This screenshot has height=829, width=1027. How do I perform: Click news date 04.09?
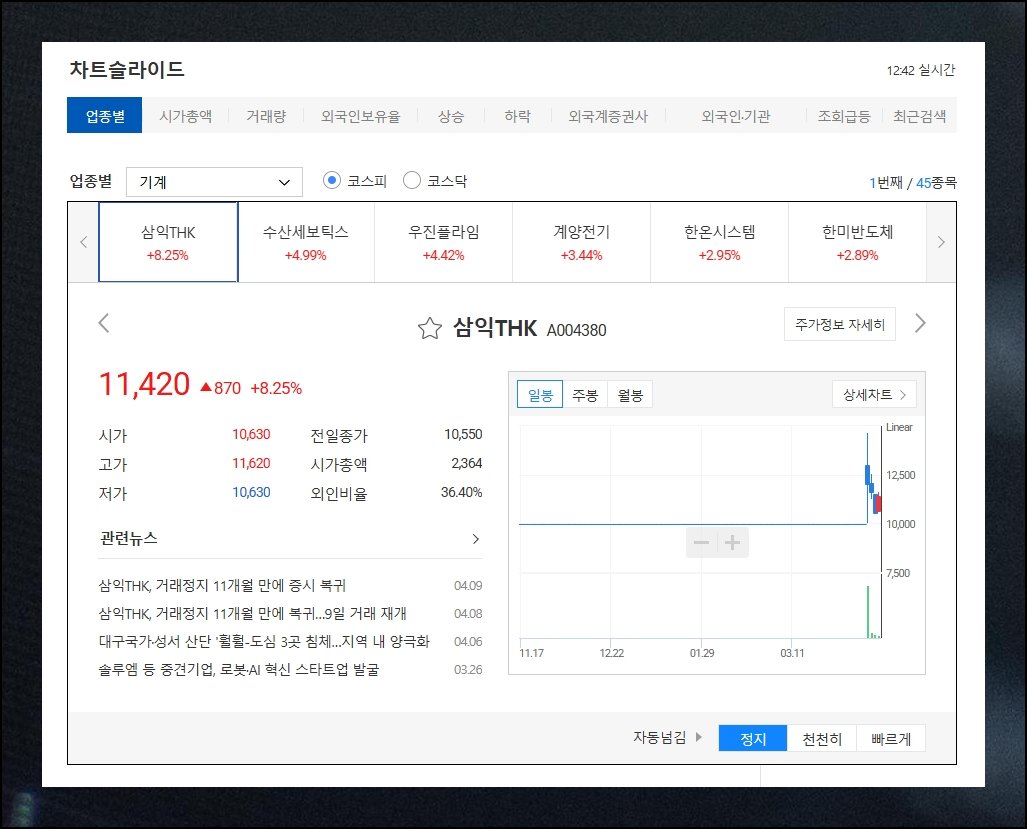(x=468, y=585)
